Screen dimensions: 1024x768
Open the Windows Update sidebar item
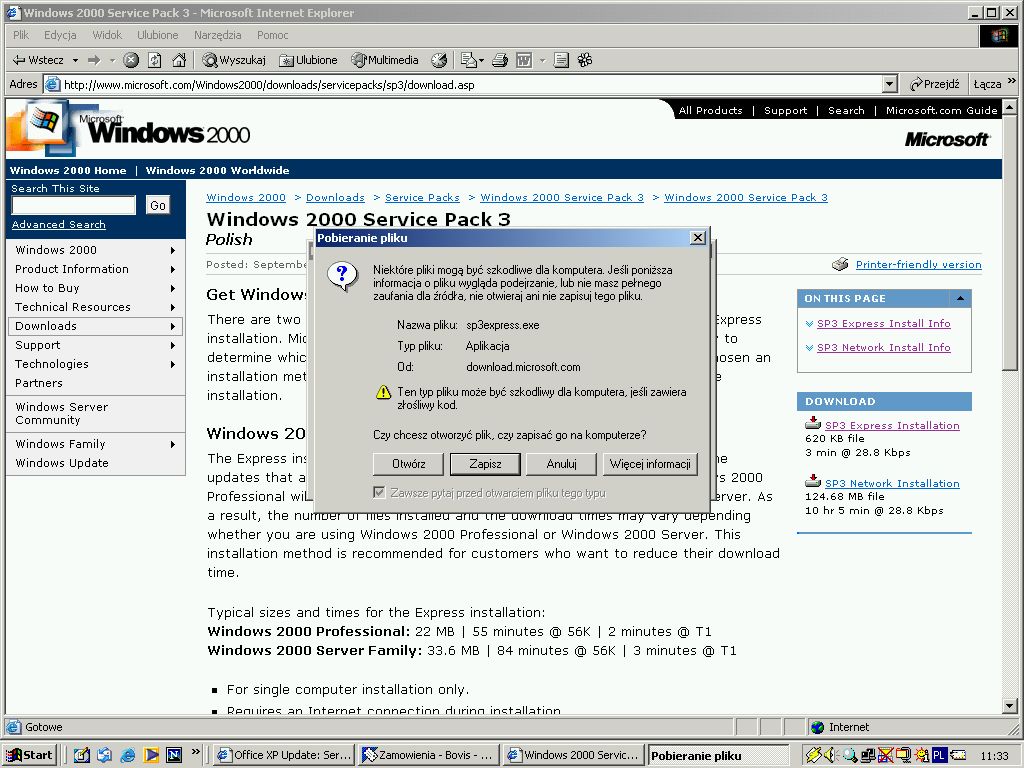(x=62, y=463)
